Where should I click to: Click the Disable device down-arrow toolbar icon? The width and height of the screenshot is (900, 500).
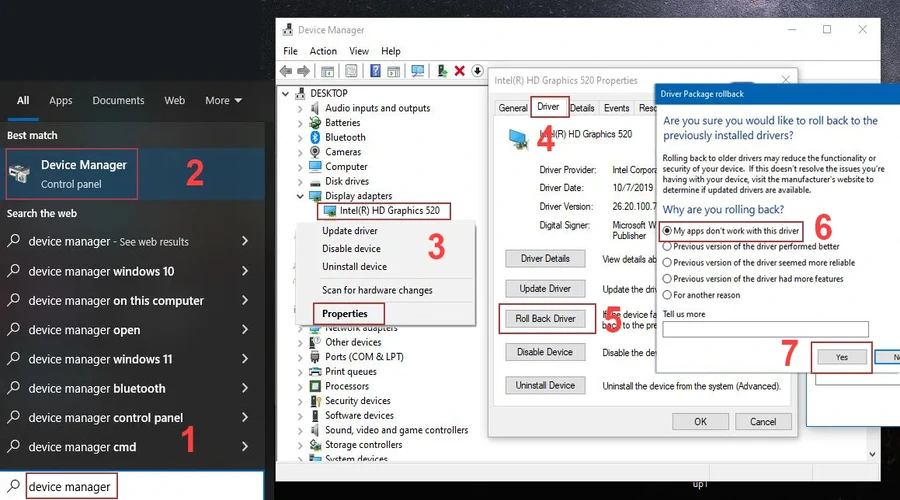point(477,71)
